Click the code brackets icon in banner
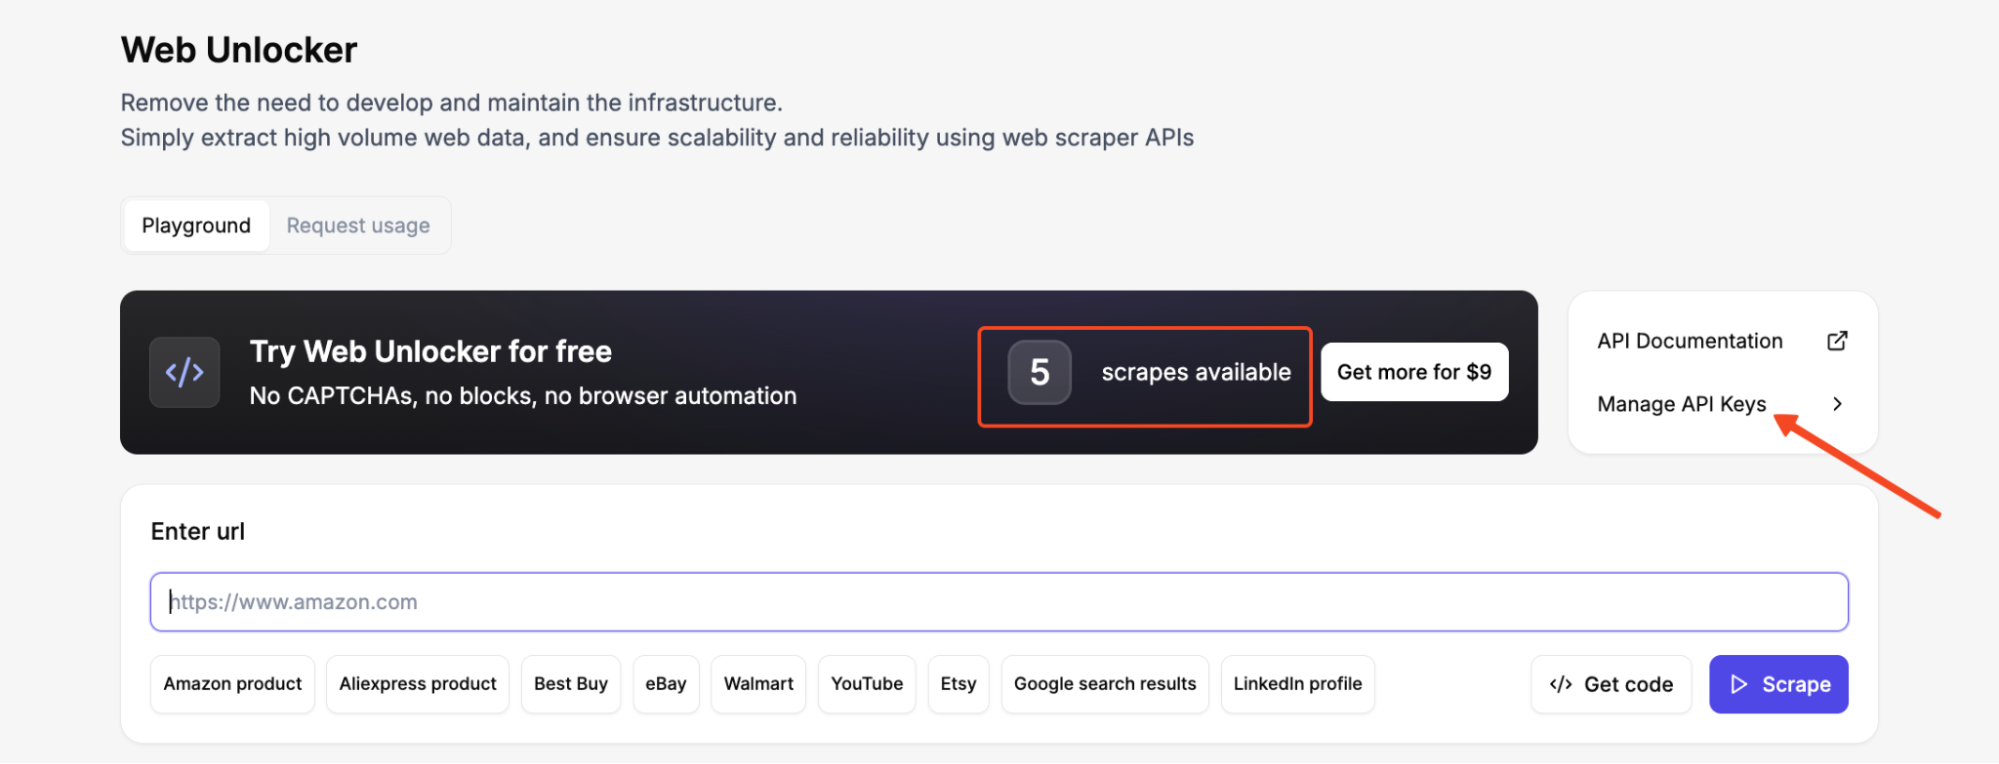 tap(185, 372)
